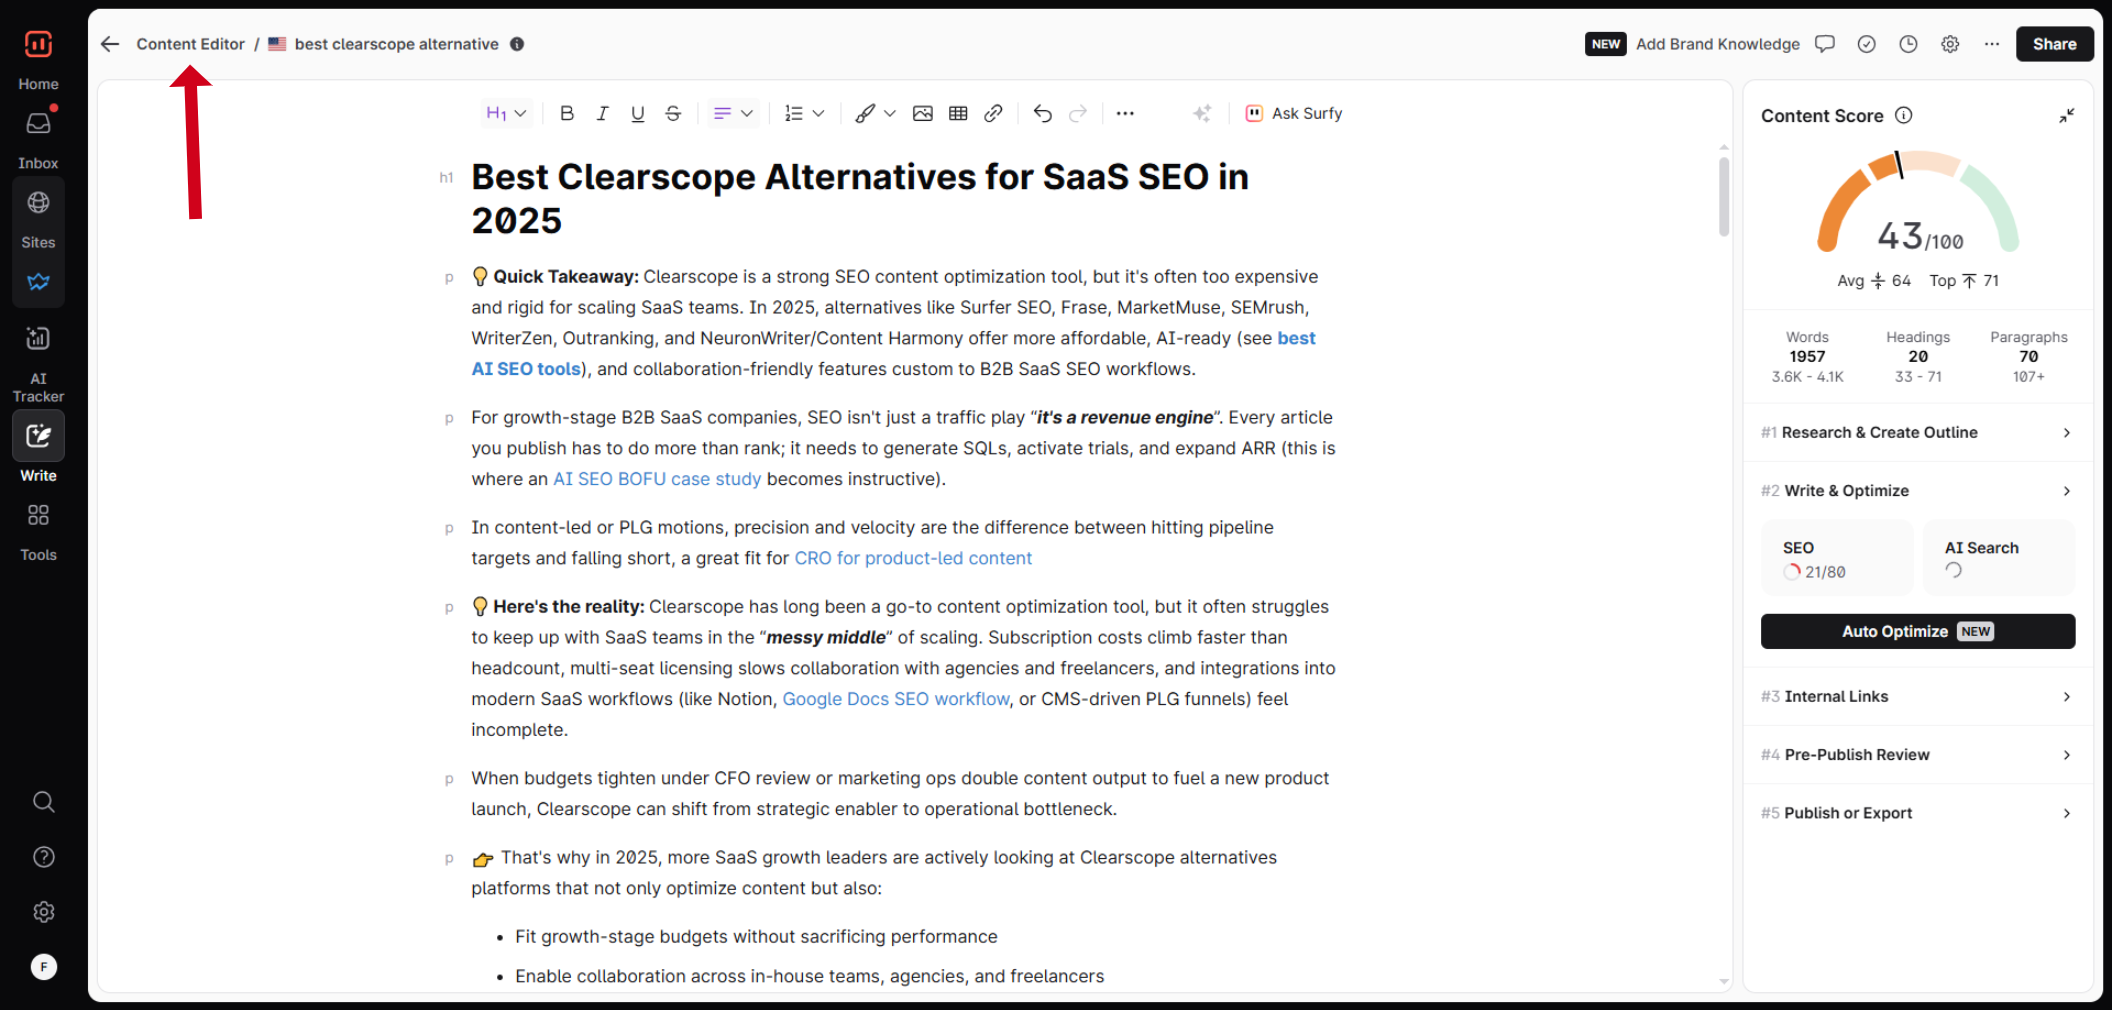2112x1010 pixels.
Task: Click the user avatar F
Action: click(x=43, y=967)
